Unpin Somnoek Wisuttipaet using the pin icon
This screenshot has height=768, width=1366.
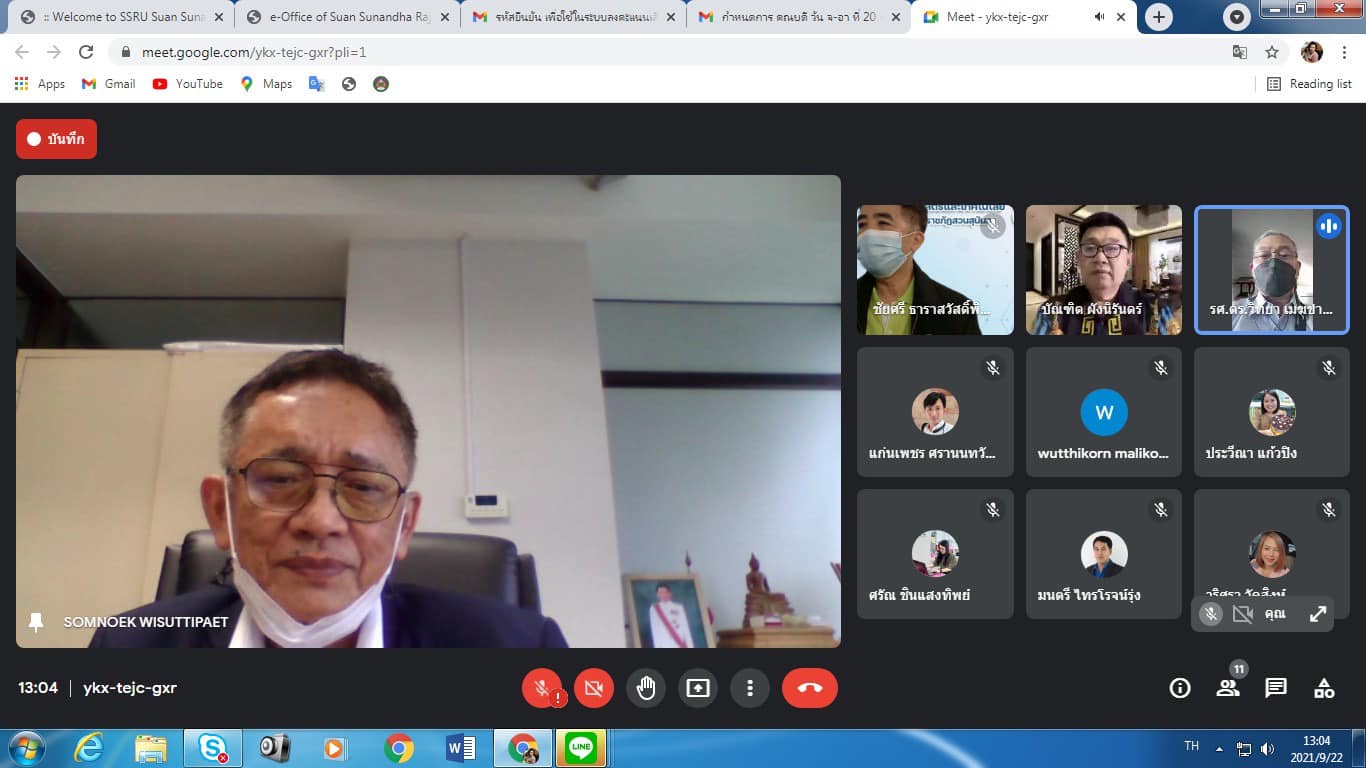[x=37, y=622]
